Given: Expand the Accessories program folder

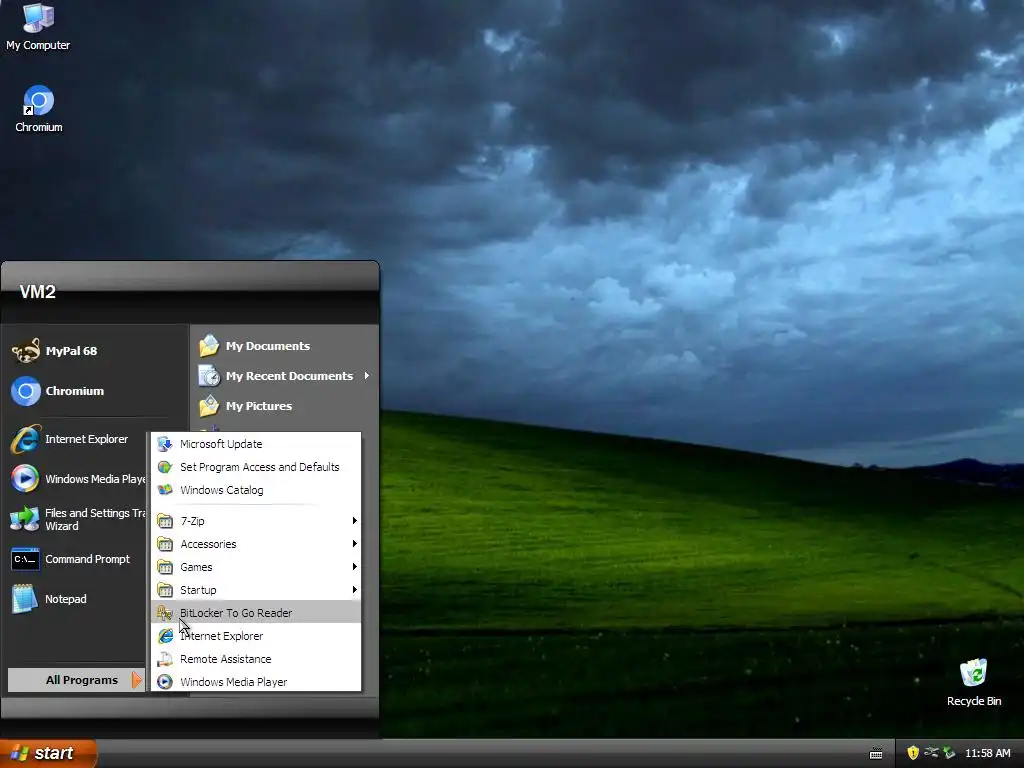Looking at the screenshot, I should point(256,544).
